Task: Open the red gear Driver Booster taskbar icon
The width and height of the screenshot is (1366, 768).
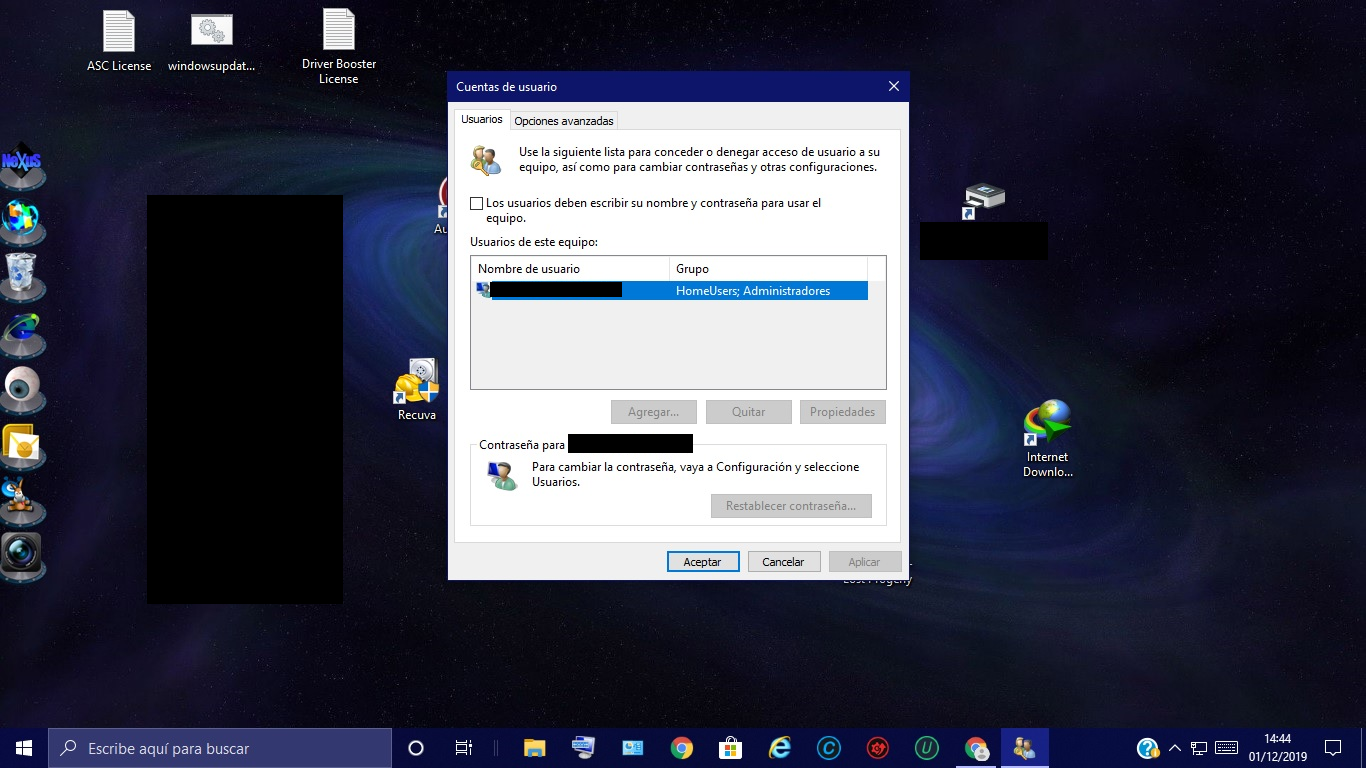Action: pyautogui.click(x=878, y=748)
